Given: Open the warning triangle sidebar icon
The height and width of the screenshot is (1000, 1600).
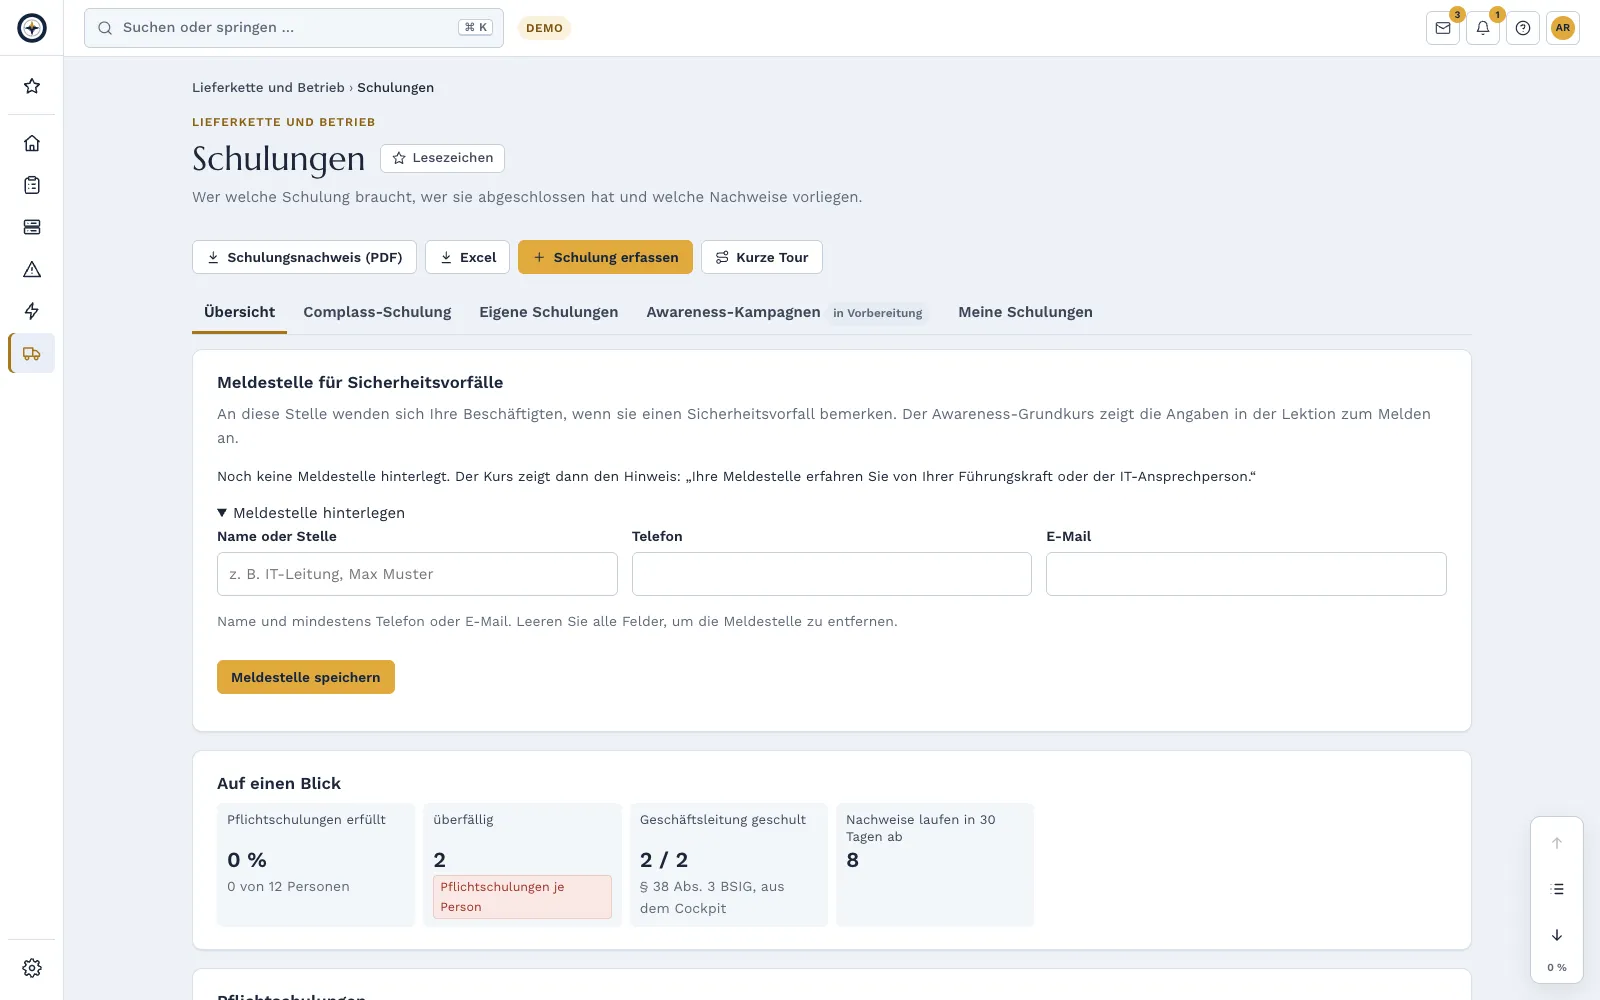Looking at the screenshot, I should (32, 269).
